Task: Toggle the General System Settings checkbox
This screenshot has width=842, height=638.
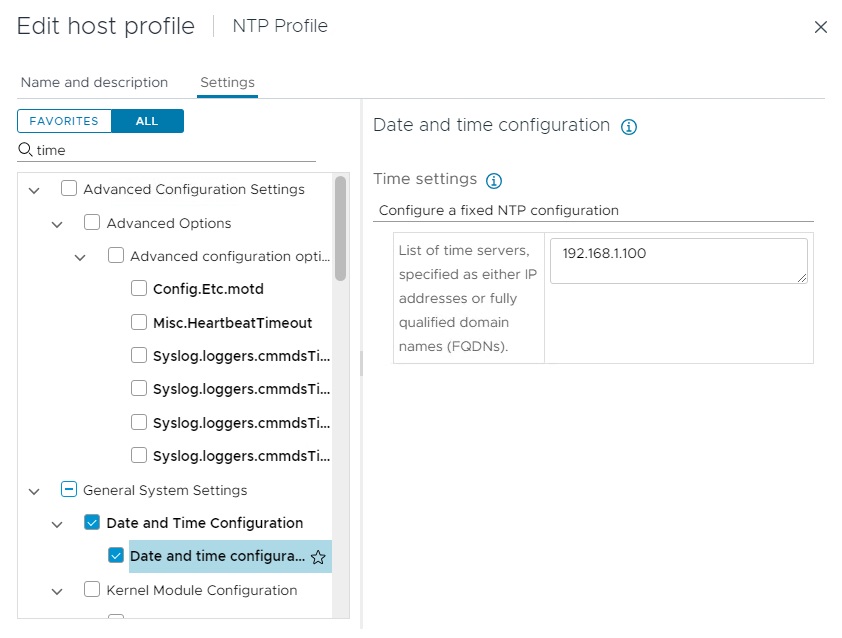Action: [x=69, y=490]
